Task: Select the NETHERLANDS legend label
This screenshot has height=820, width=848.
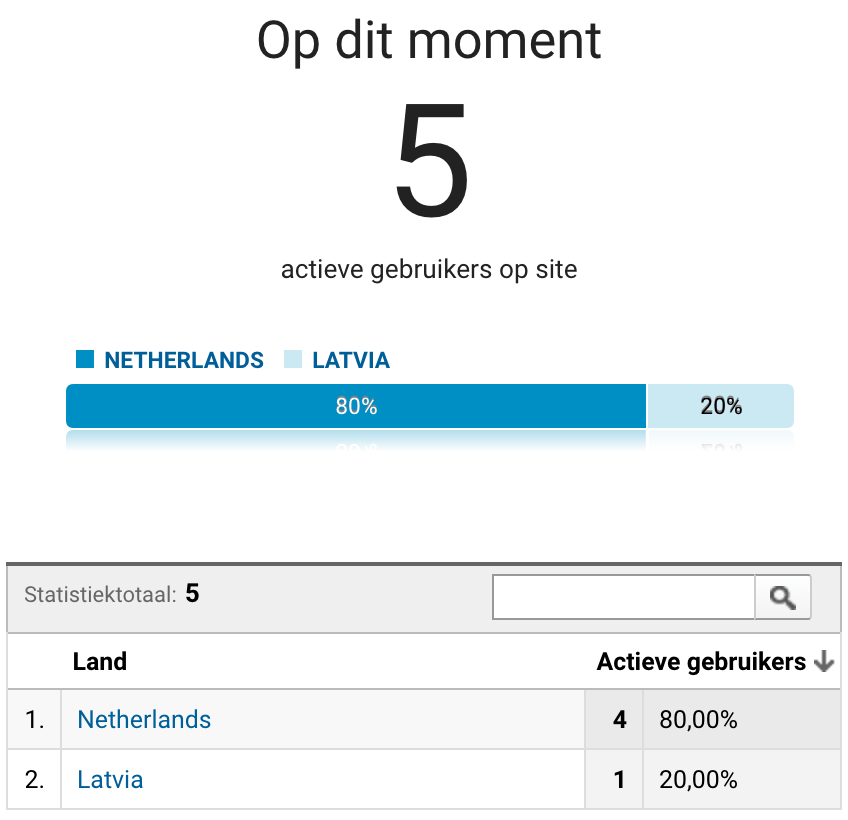Action: 184,360
